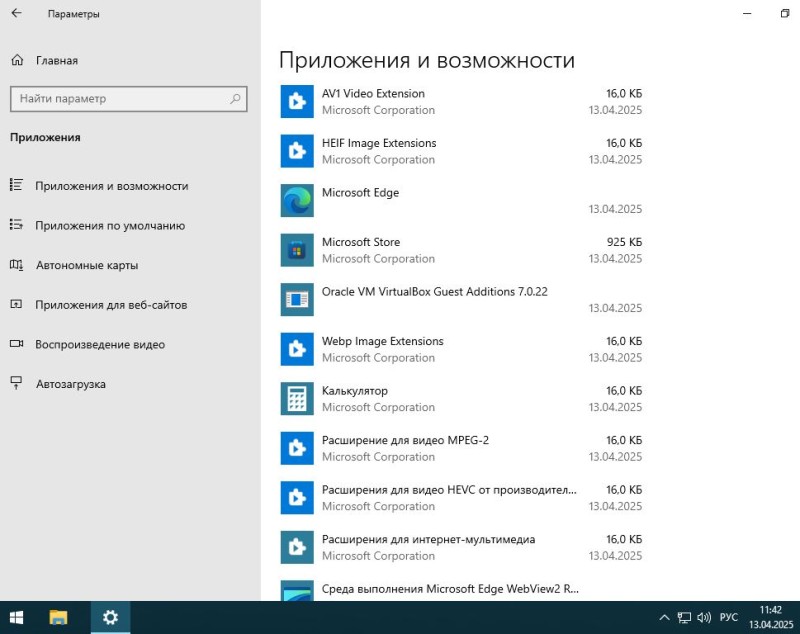Focus the Найти параметр search field
Image resolution: width=800 pixels, height=634 pixels.
[129, 98]
